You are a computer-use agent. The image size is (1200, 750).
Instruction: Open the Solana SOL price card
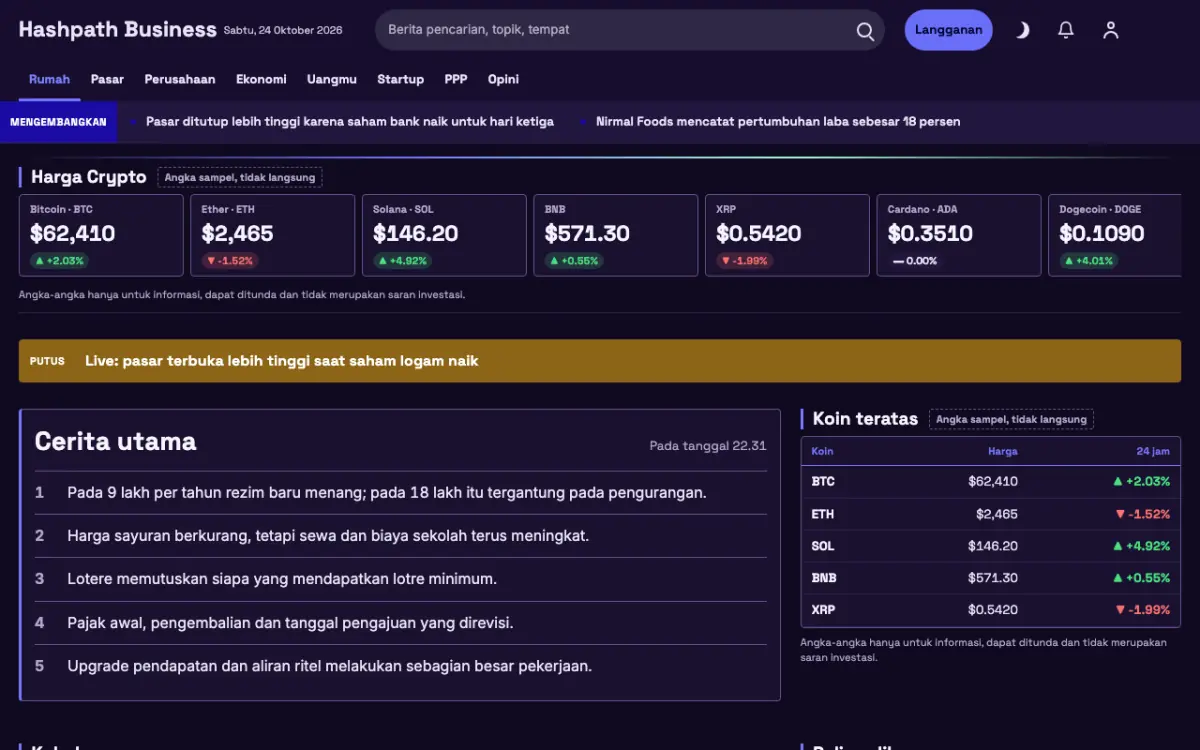coord(444,235)
